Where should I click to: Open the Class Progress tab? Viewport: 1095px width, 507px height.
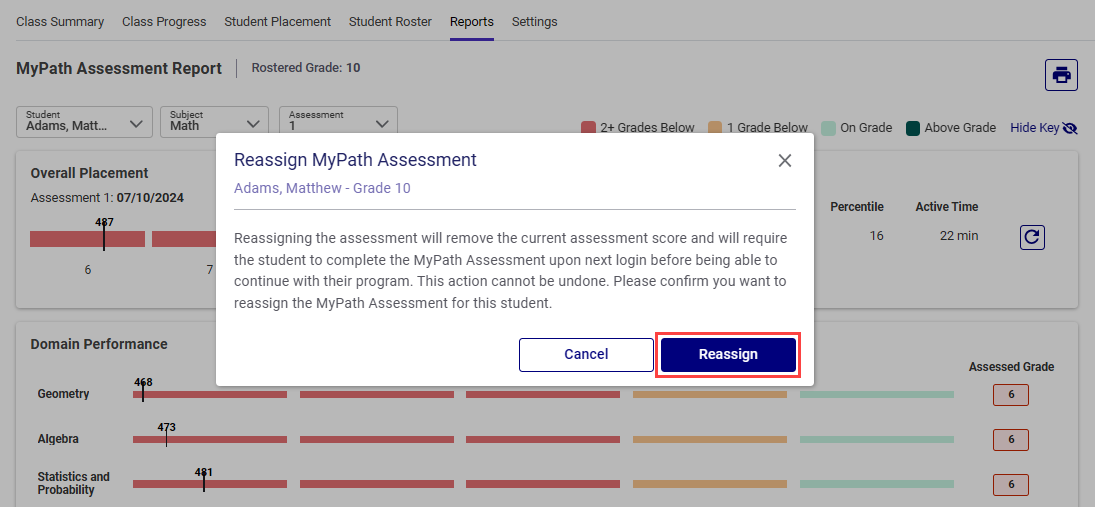[164, 22]
